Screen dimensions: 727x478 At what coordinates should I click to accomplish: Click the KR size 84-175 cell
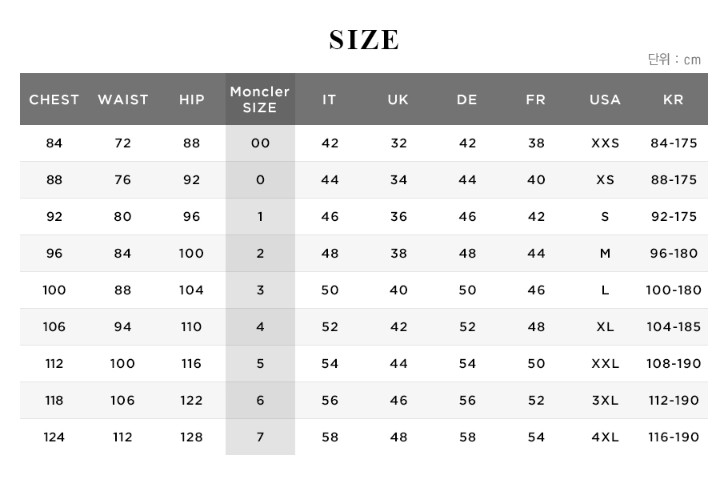pos(673,143)
